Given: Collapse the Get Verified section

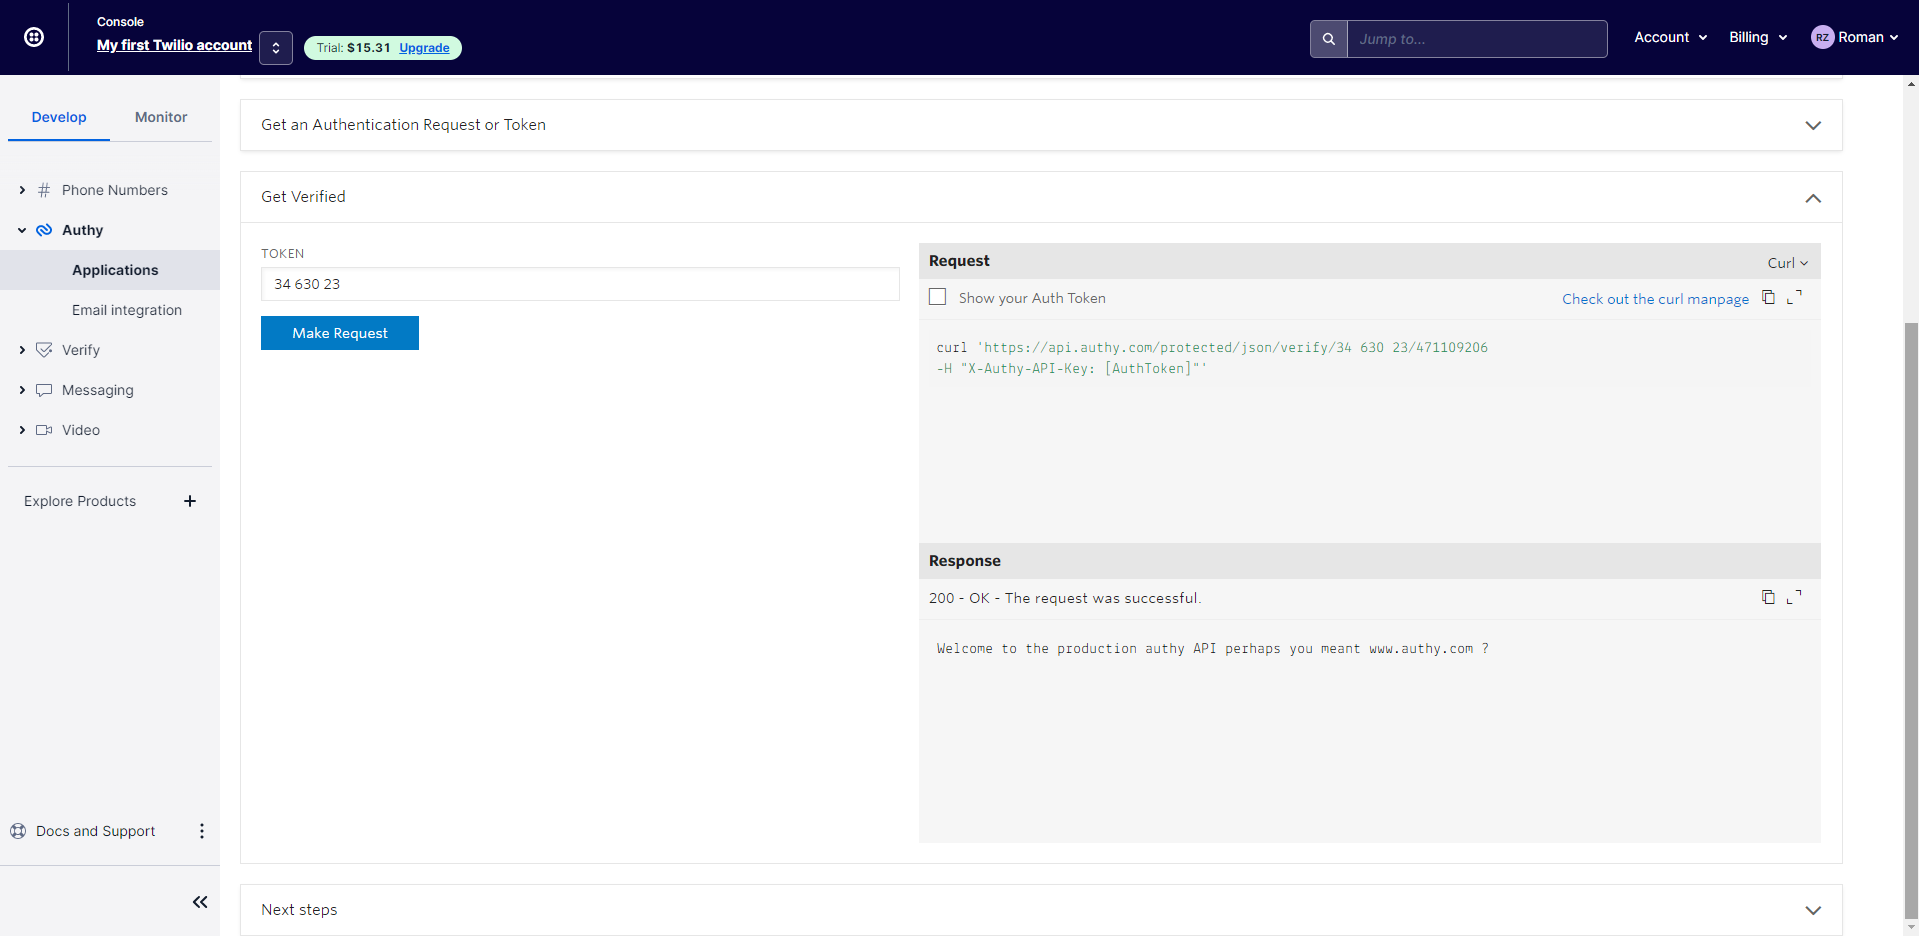Looking at the screenshot, I should 1041,197.
